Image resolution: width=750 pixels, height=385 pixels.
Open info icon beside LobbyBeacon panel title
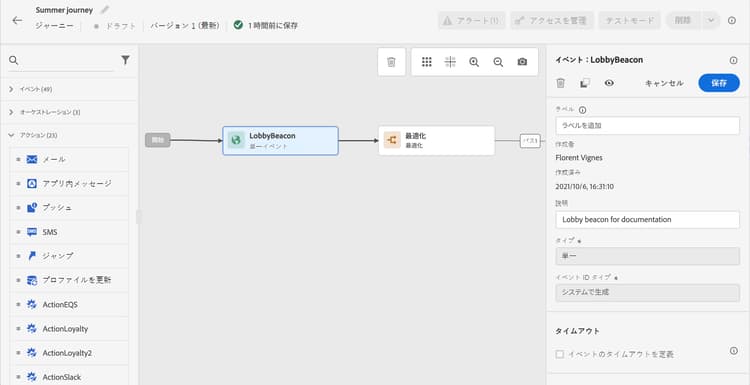(733, 60)
